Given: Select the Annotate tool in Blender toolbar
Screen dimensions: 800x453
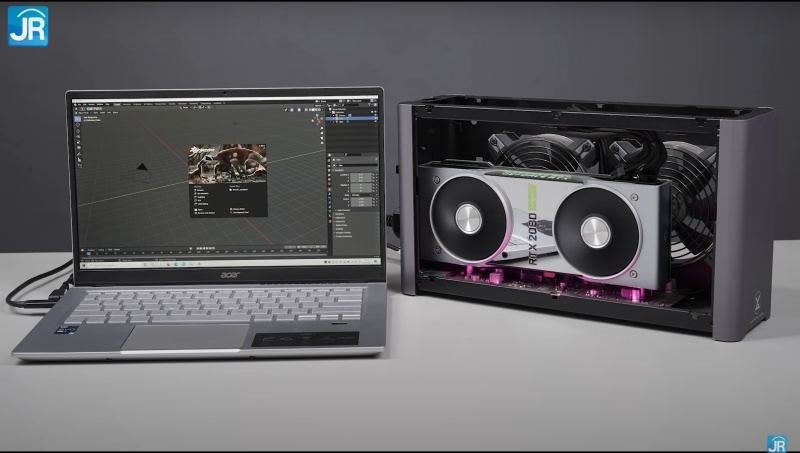Looking at the screenshot, I should (79, 154).
